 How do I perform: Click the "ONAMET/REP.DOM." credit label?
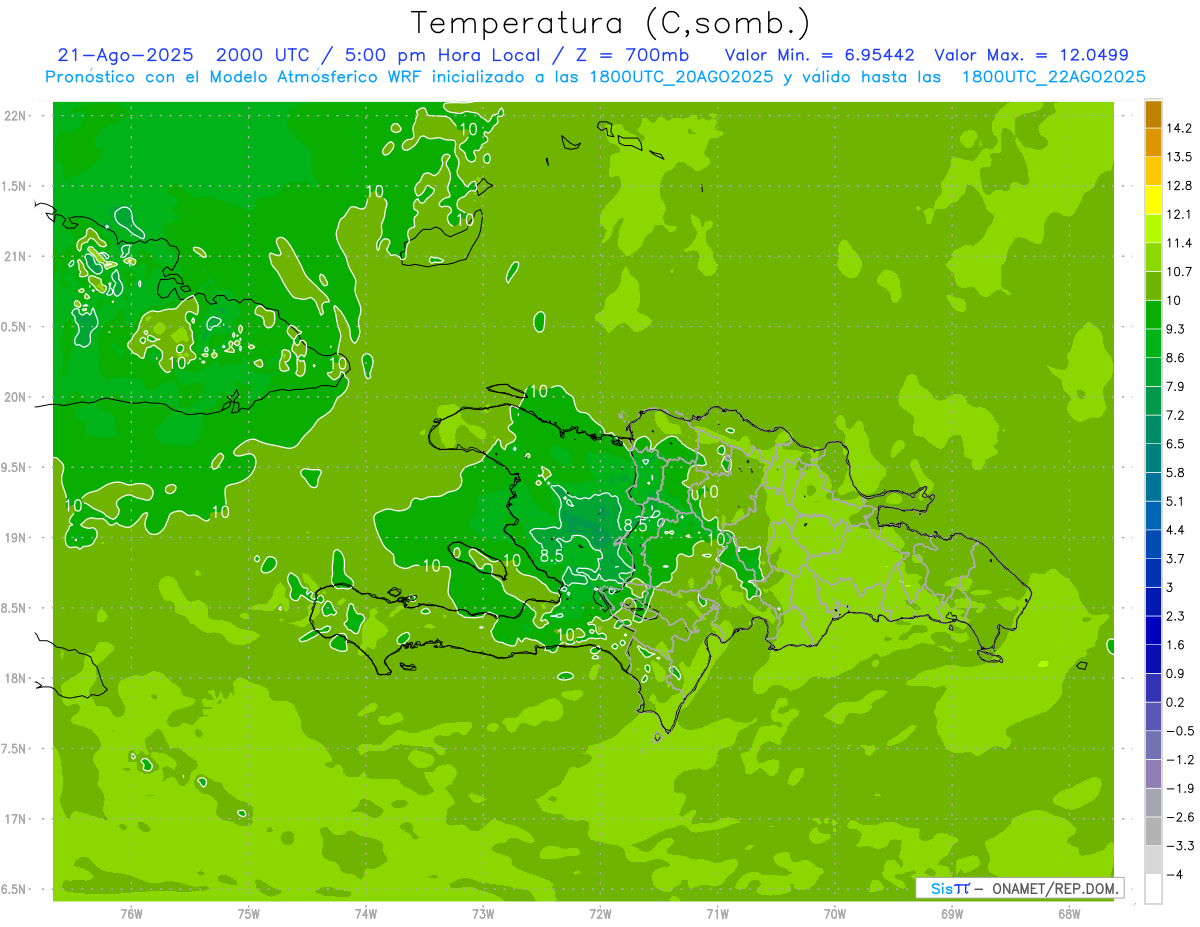click(1054, 888)
